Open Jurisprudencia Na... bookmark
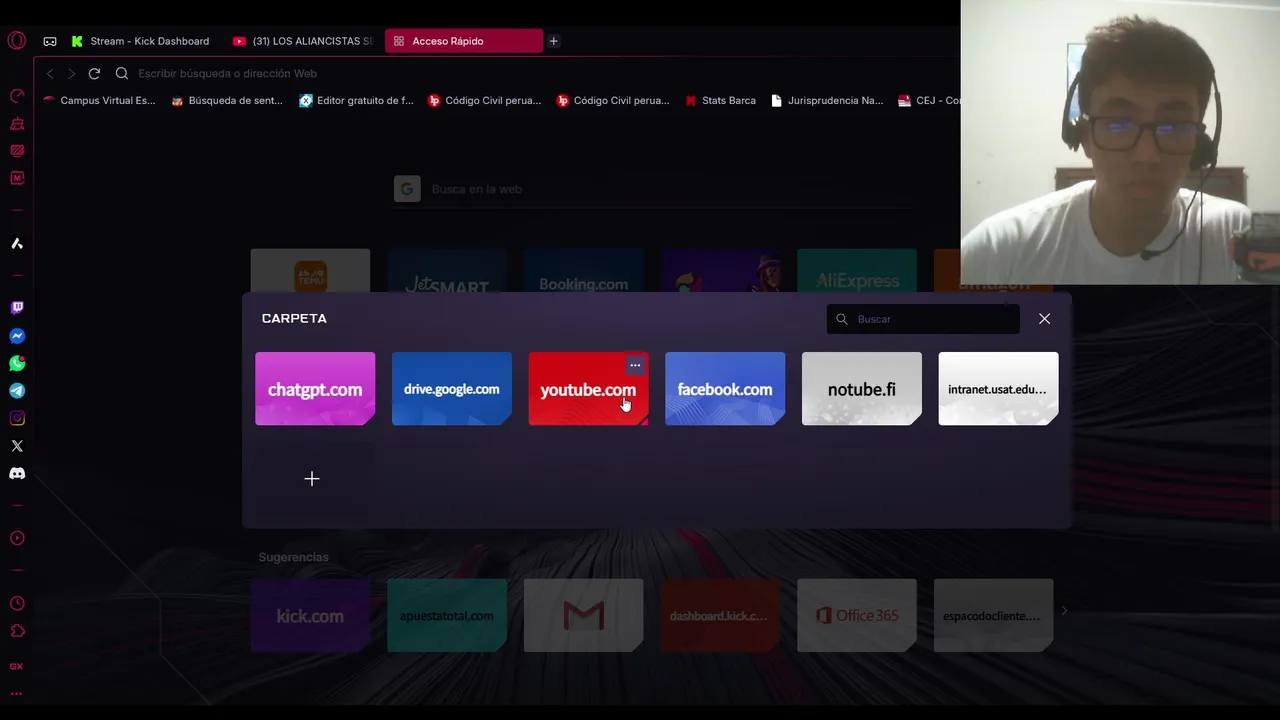Screen dimensions: 1280x720 tap(827, 100)
